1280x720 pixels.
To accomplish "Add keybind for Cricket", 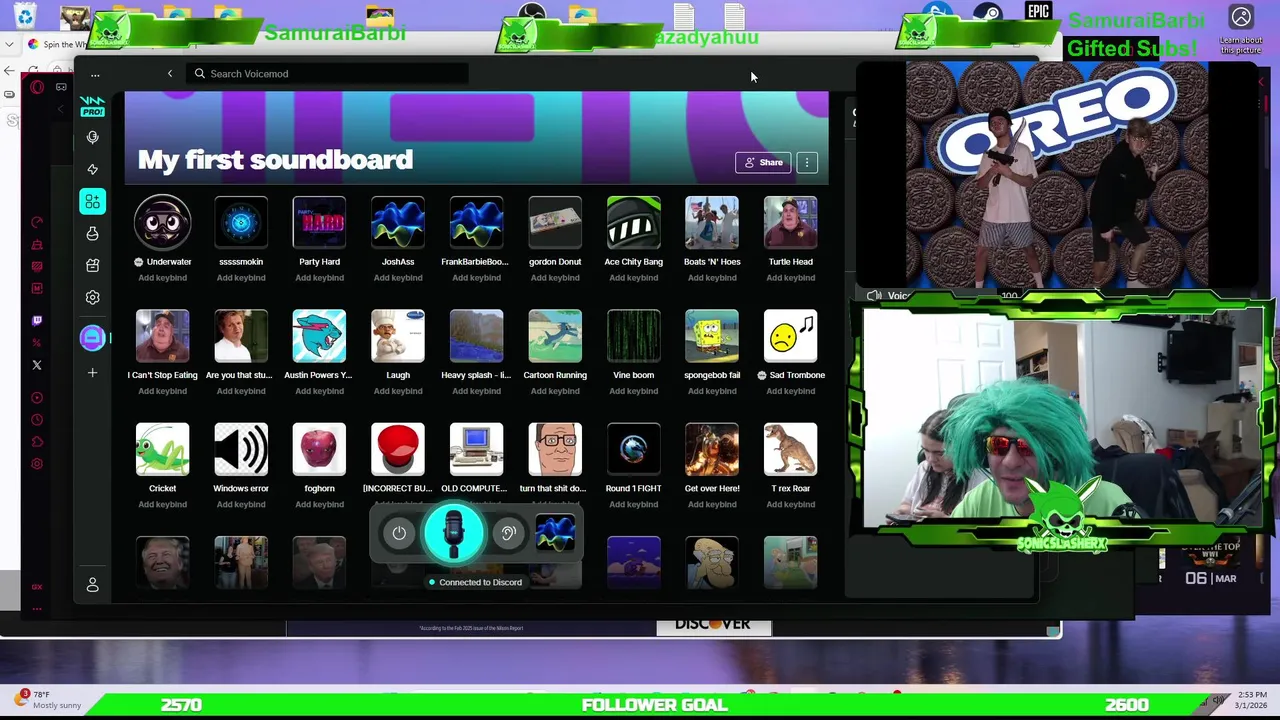I will (162, 504).
